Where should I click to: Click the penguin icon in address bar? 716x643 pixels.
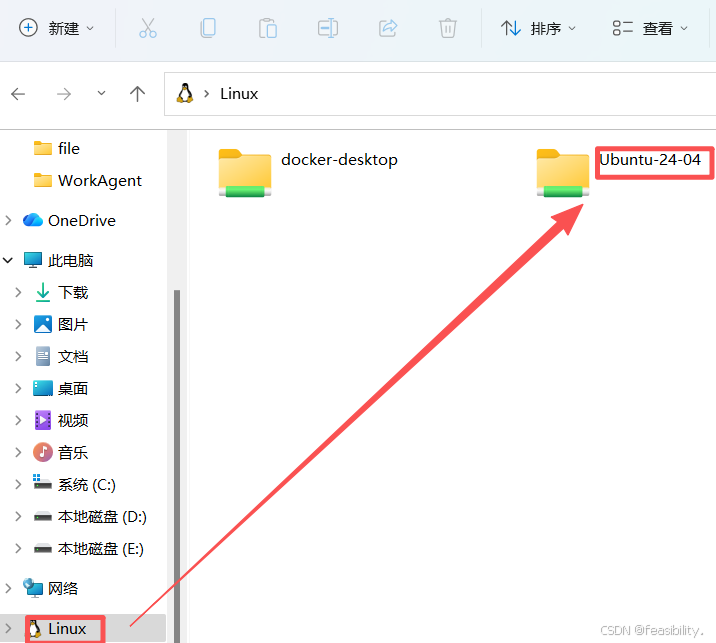(185, 93)
